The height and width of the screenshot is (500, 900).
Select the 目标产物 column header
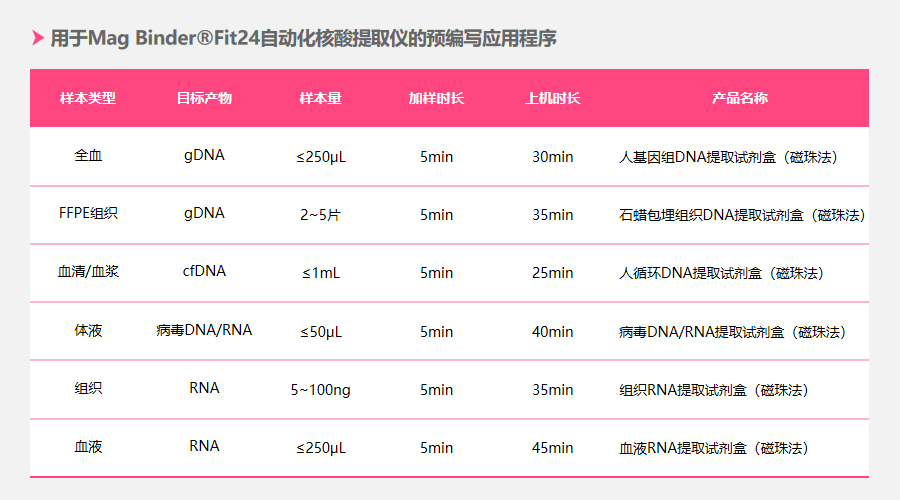point(204,98)
